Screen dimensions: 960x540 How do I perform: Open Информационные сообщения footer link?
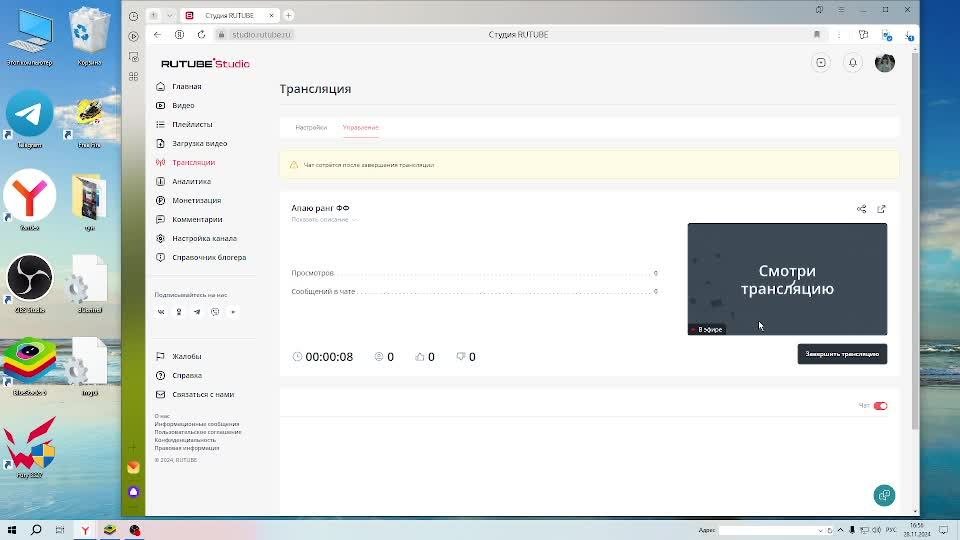(197, 424)
